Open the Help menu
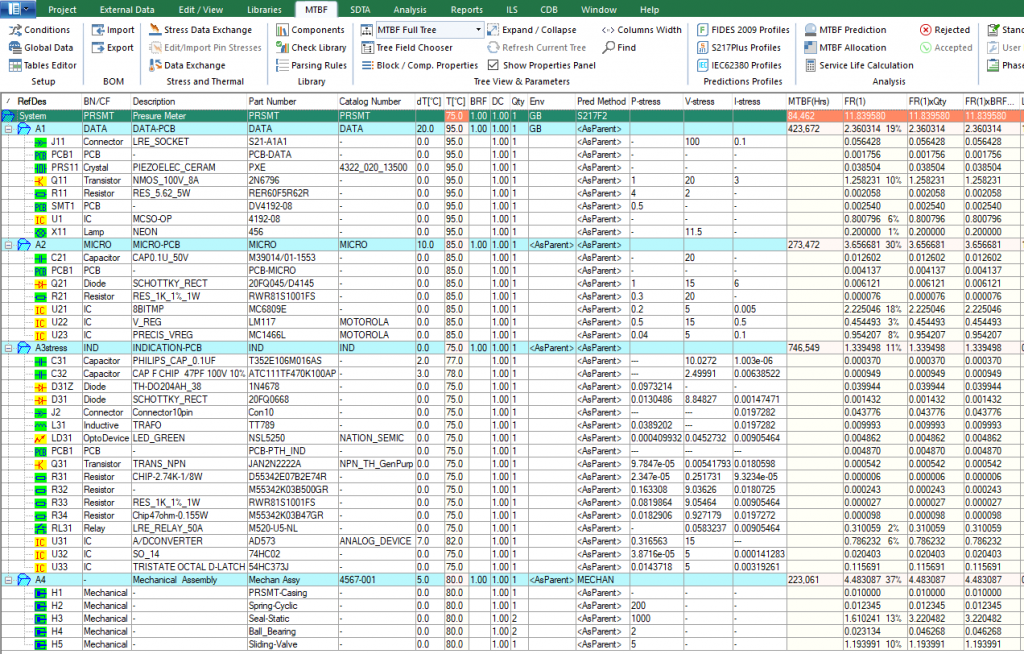The width and height of the screenshot is (1024, 654). coord(649,10)
